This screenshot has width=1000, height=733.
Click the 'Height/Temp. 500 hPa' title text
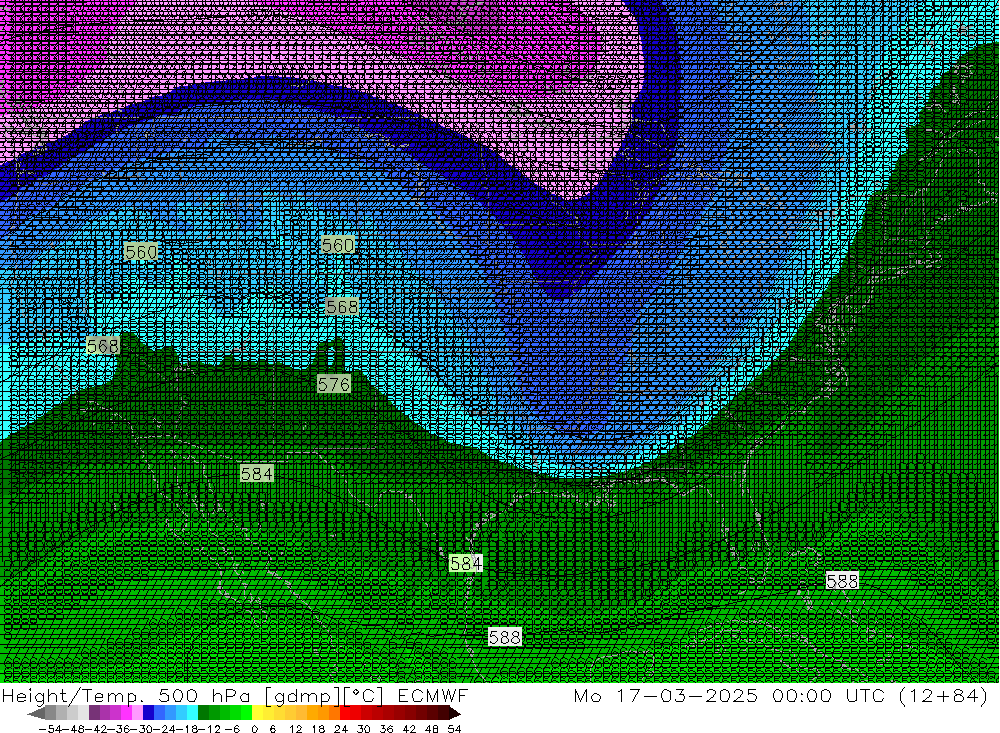126,695
